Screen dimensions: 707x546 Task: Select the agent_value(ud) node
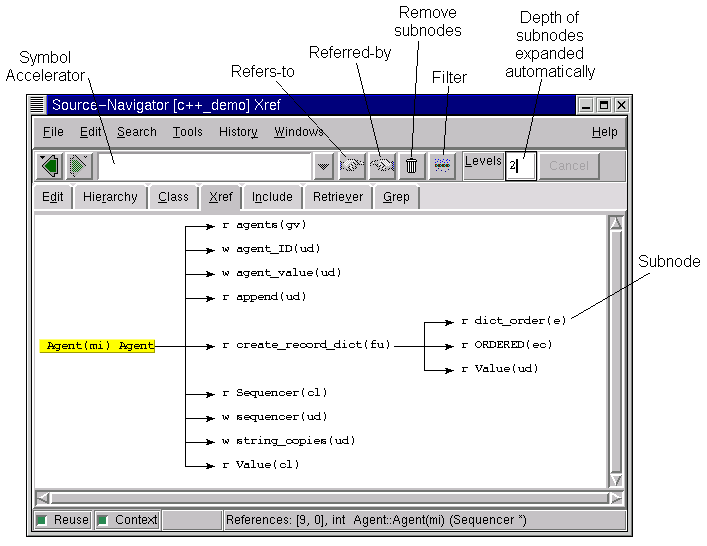[282, 273]
